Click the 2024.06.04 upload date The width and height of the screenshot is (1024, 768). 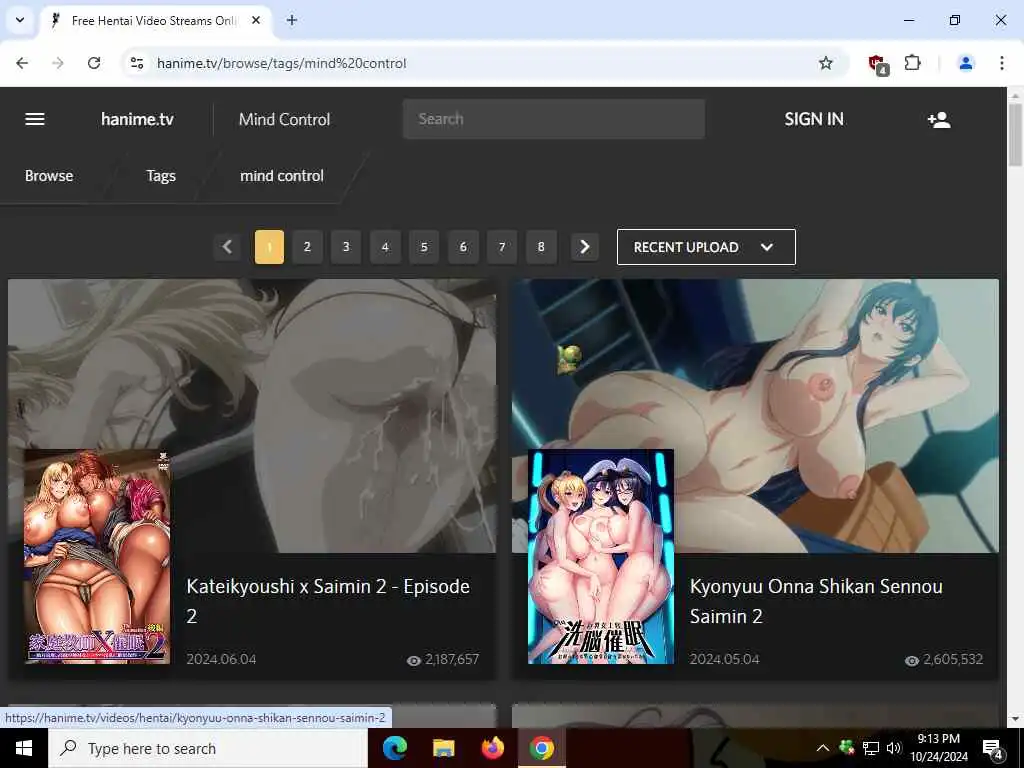point(221,659)
